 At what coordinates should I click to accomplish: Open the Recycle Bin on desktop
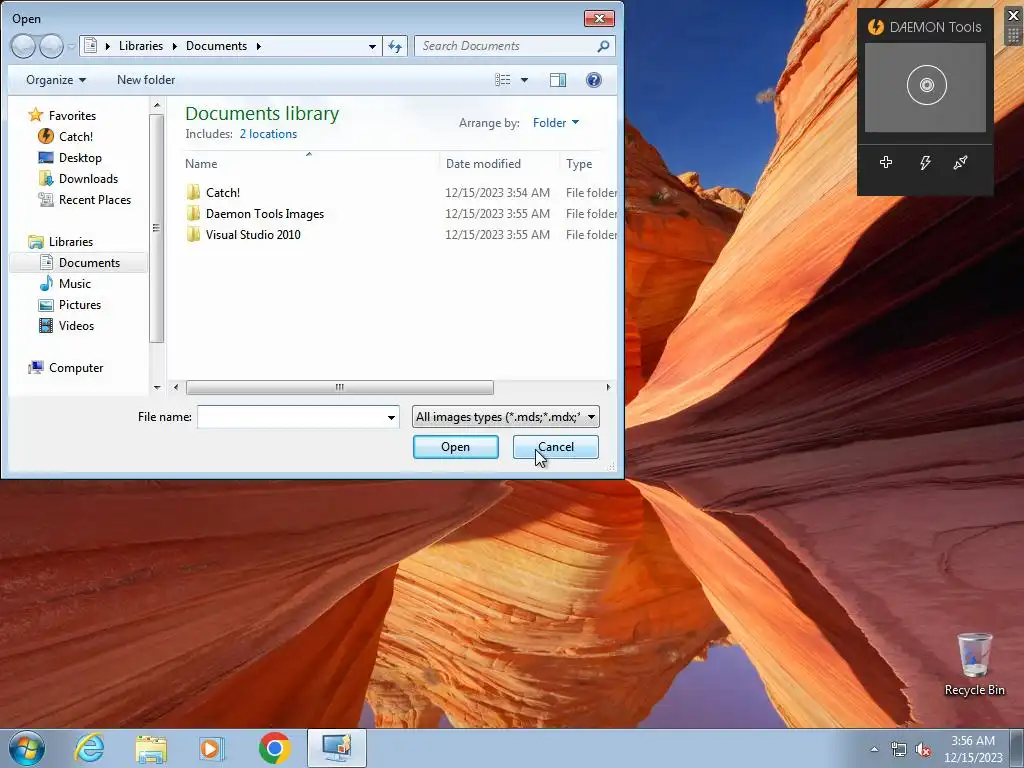(974, 663)
